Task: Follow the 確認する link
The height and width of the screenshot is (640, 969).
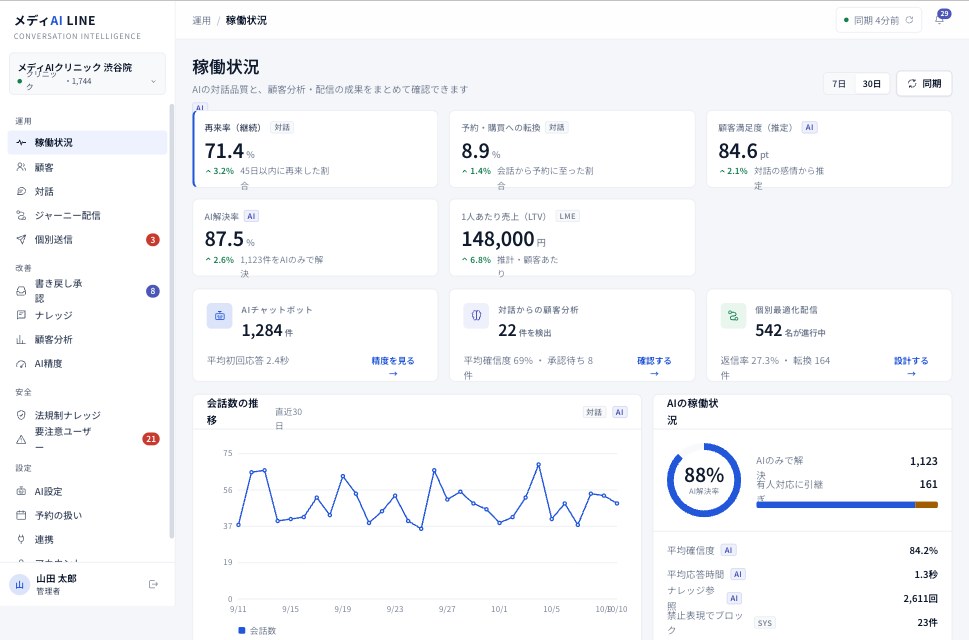Action: click(654, 366)
